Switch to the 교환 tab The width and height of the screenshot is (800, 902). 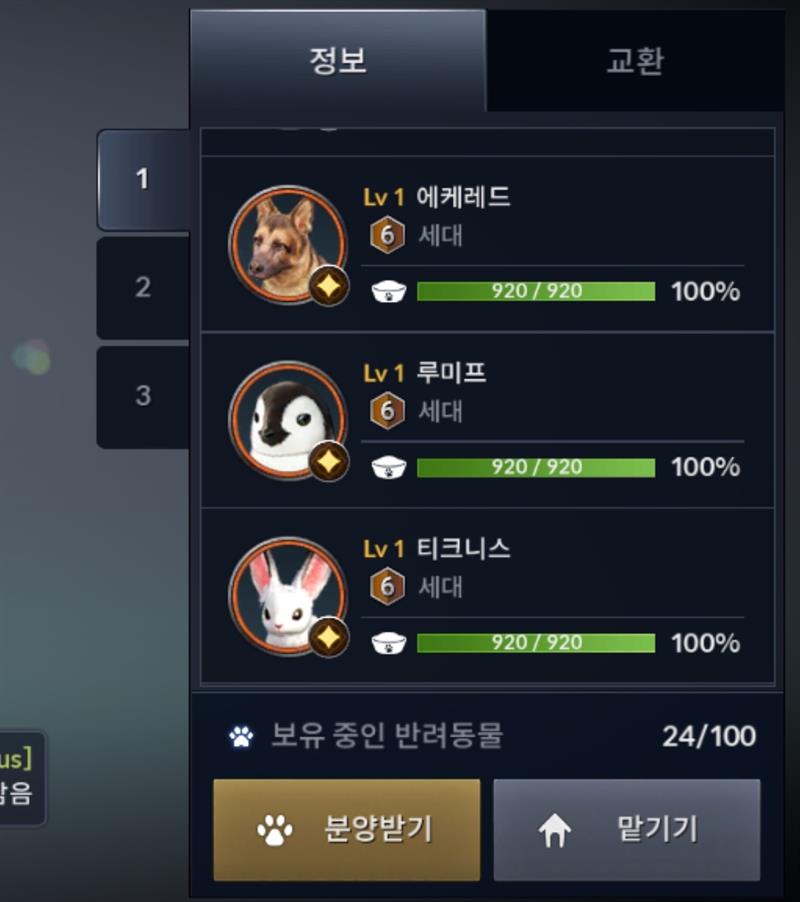(635, 60)
